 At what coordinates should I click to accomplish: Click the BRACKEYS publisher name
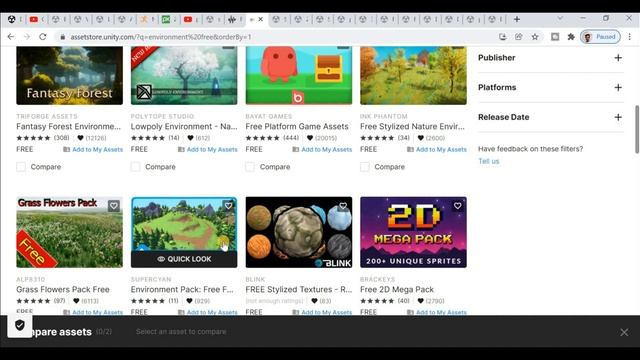(x=378, y=279)
